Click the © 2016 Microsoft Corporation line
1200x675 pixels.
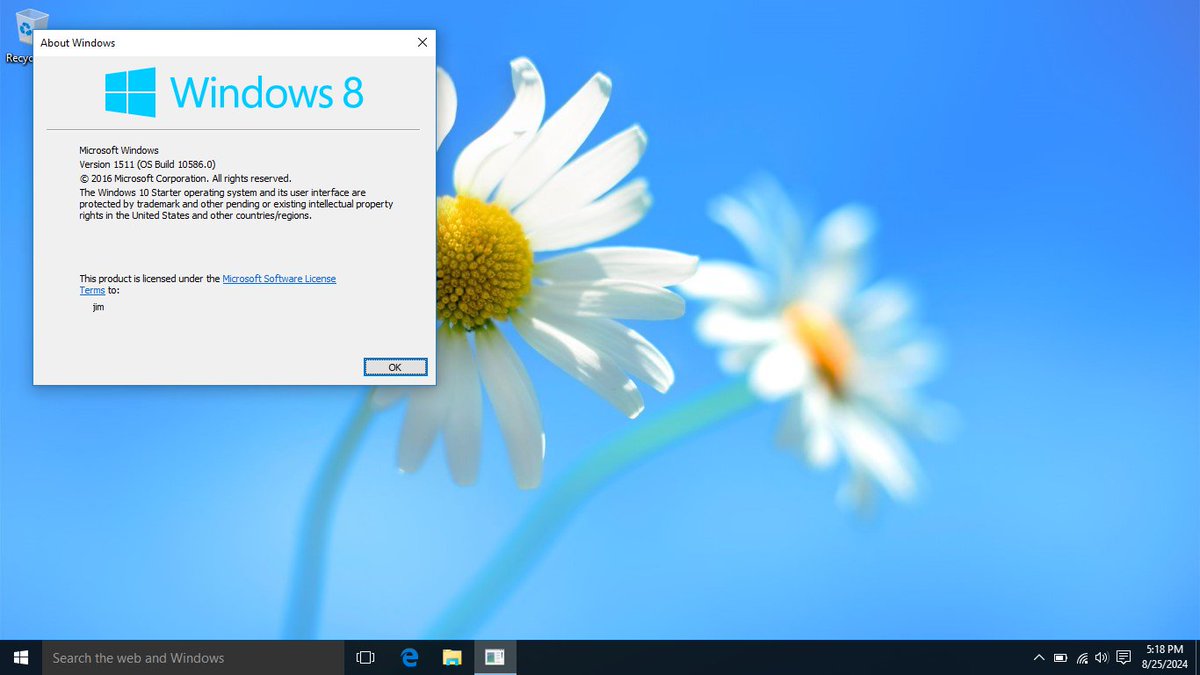click(185, 178)
